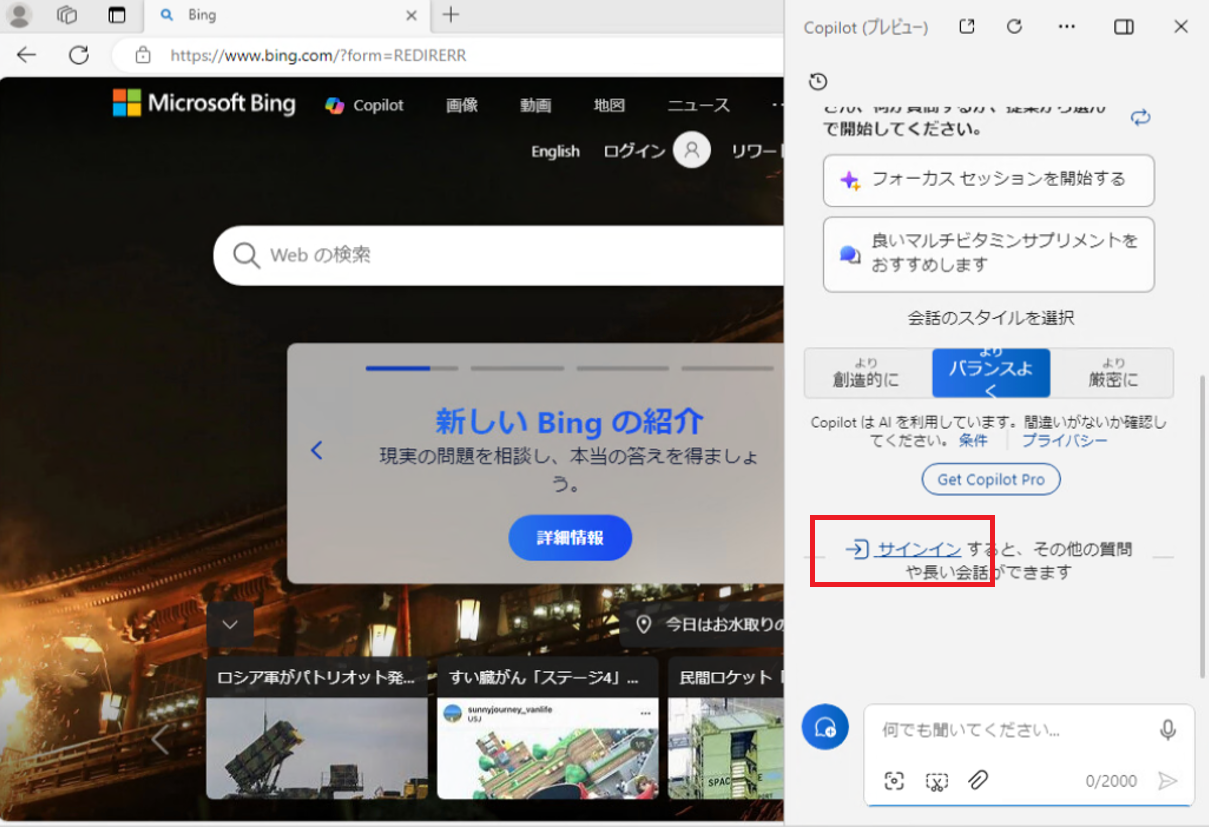Open the 民間ロケット news card
The width and height of the screenshot is (1209, 827).
click(x=726, y=727)
